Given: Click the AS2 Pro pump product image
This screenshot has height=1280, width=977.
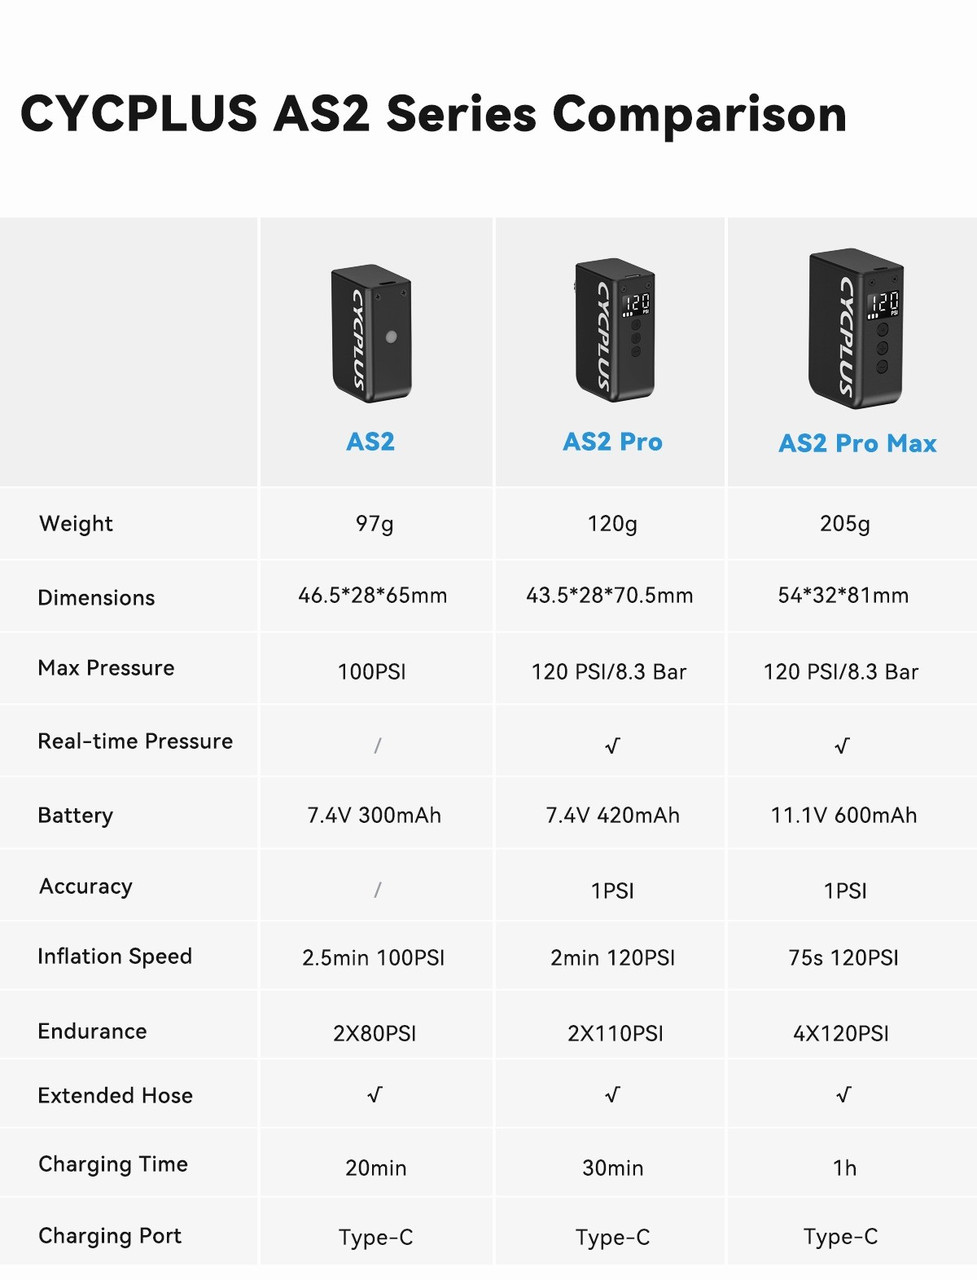Looking at the screenshot, I should (x=614, y=330).
